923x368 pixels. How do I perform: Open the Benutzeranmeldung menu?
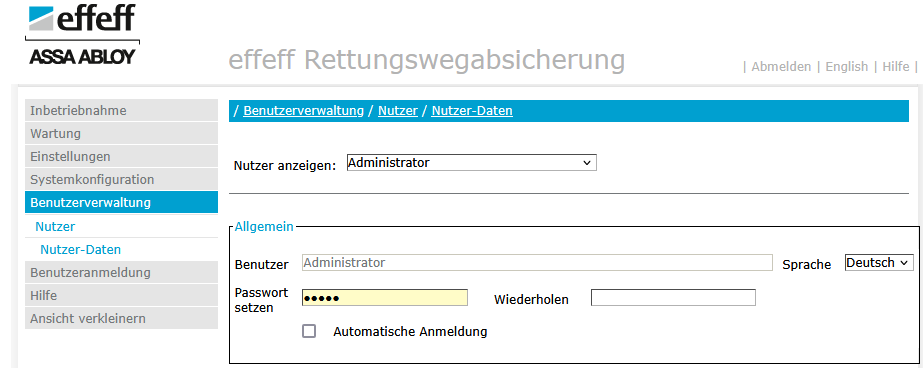(x=121, y=273)
